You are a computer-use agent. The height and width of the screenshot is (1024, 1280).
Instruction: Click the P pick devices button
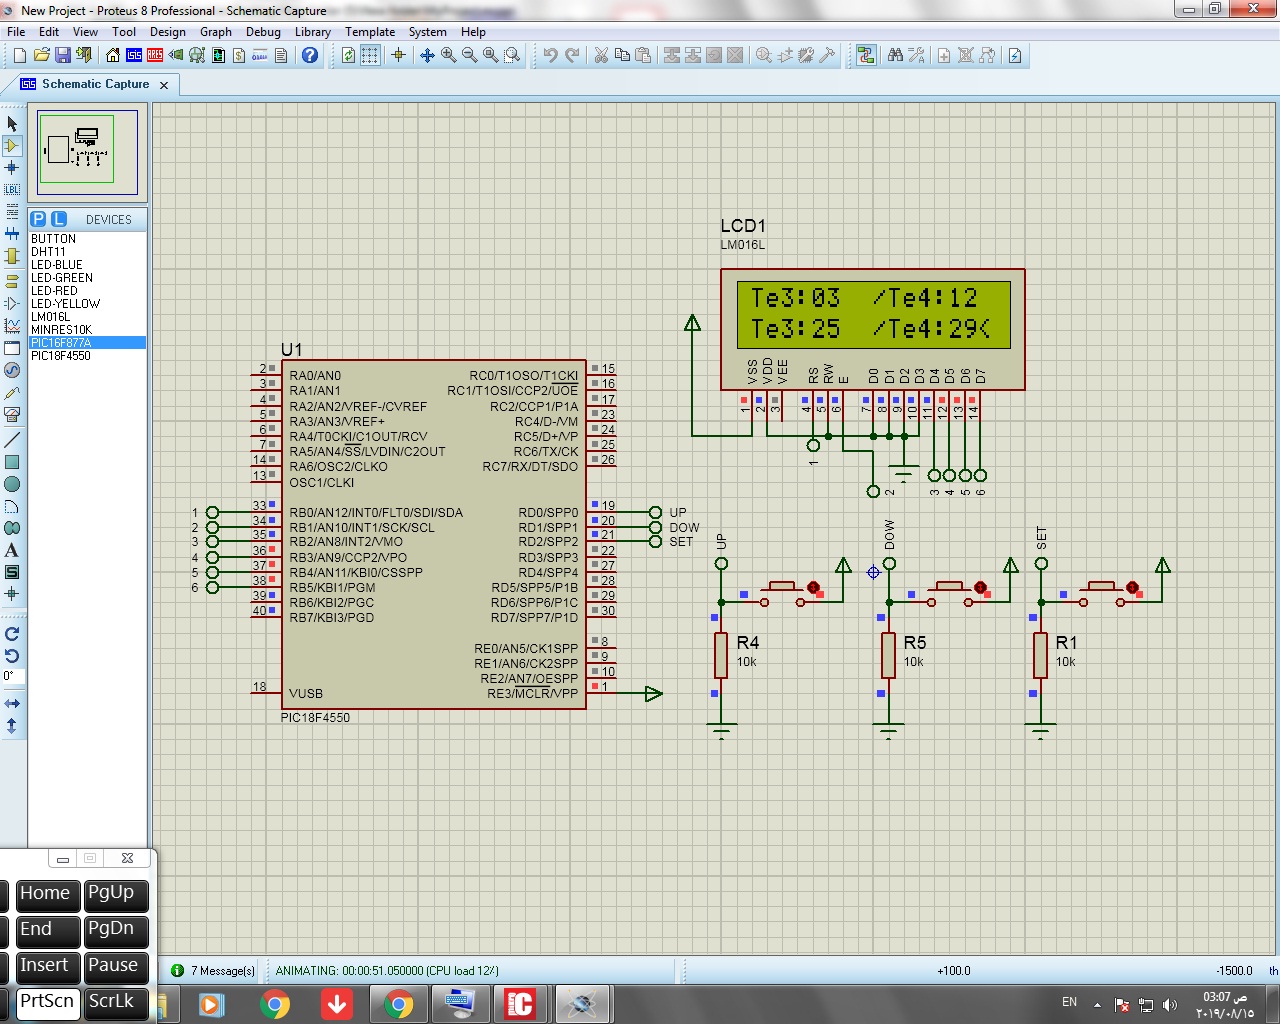coord(38,219)
